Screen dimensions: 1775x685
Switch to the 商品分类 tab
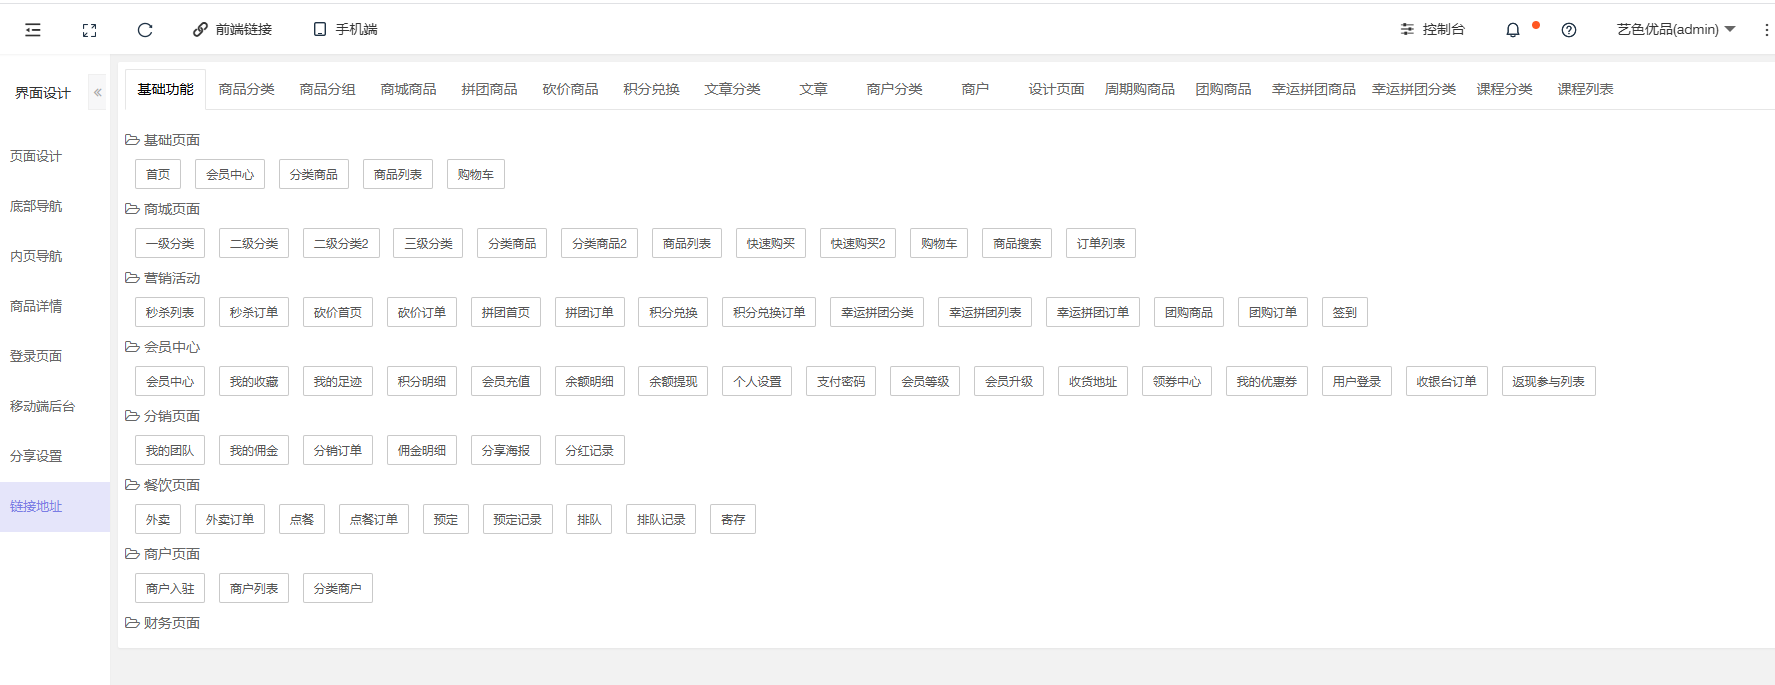[246, 89]
